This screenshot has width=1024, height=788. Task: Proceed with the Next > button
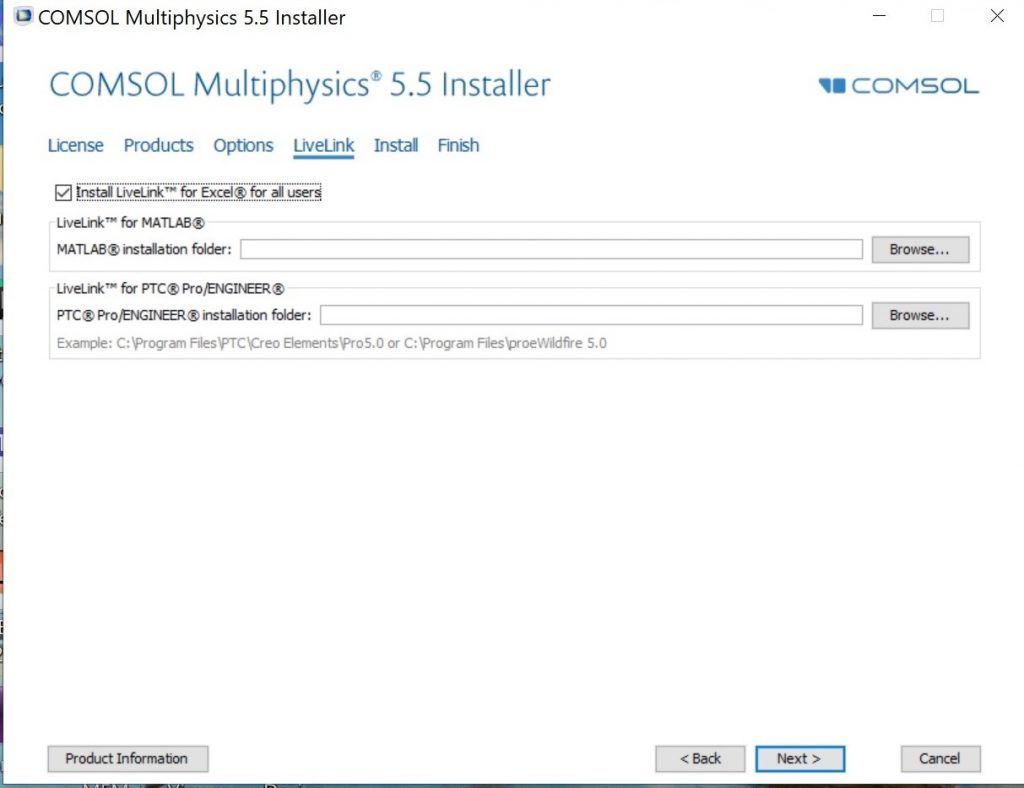point(800,759)
